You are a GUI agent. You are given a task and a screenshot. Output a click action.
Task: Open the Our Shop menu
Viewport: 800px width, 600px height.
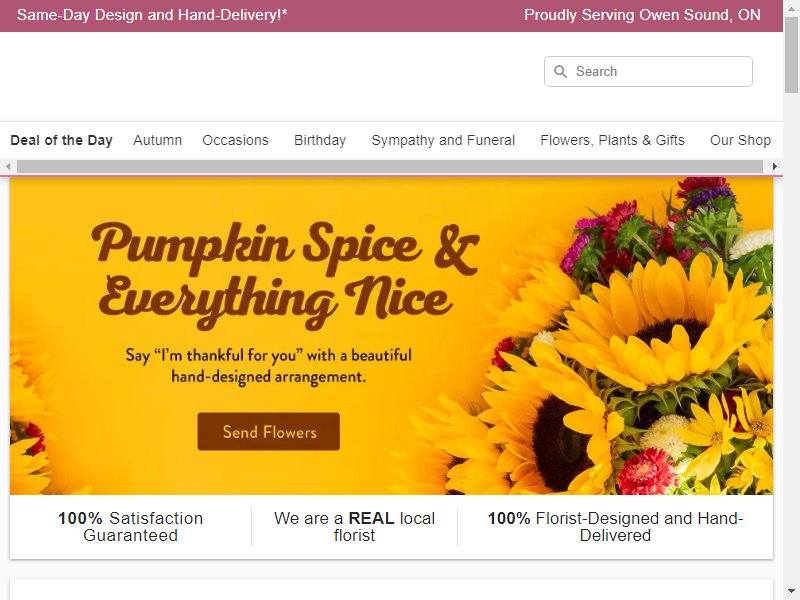tap(740, 140)
